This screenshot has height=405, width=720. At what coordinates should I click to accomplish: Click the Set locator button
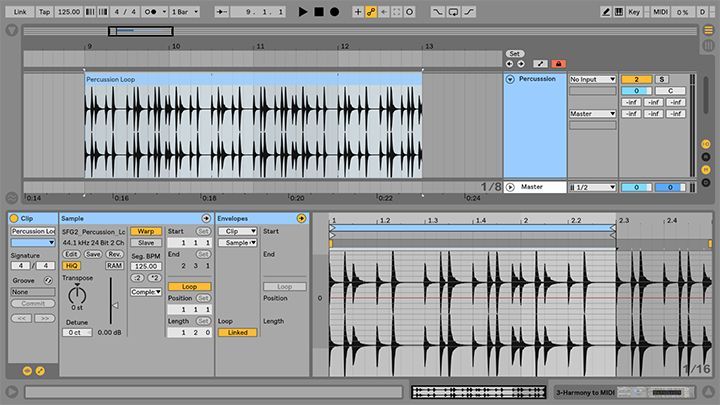(515, 54)
